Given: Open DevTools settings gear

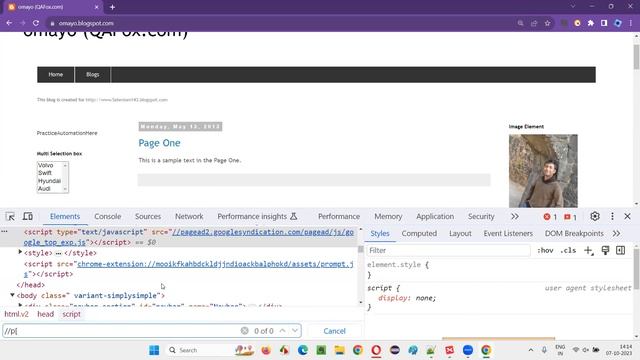Looking at the screenshot, I should coord(595,216).
